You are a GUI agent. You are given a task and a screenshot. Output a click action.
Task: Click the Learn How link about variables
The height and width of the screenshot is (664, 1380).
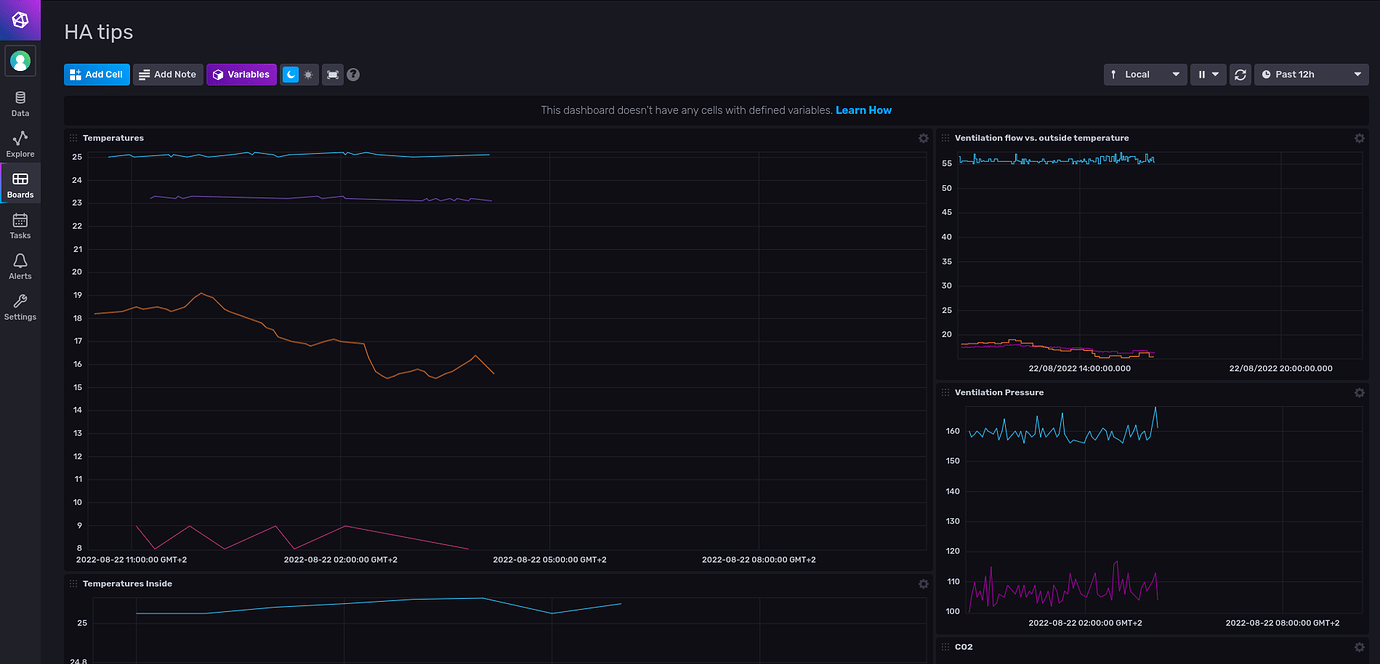[x=863, y=110]
